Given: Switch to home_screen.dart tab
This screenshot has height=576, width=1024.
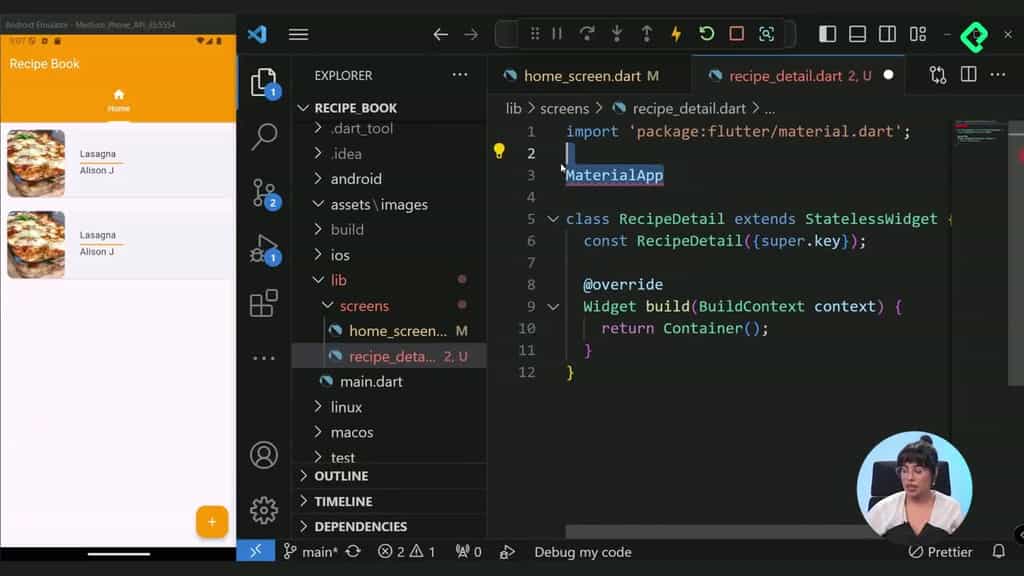Looking at the screenshot, I should pyautogui.click(x=581, y=76).
